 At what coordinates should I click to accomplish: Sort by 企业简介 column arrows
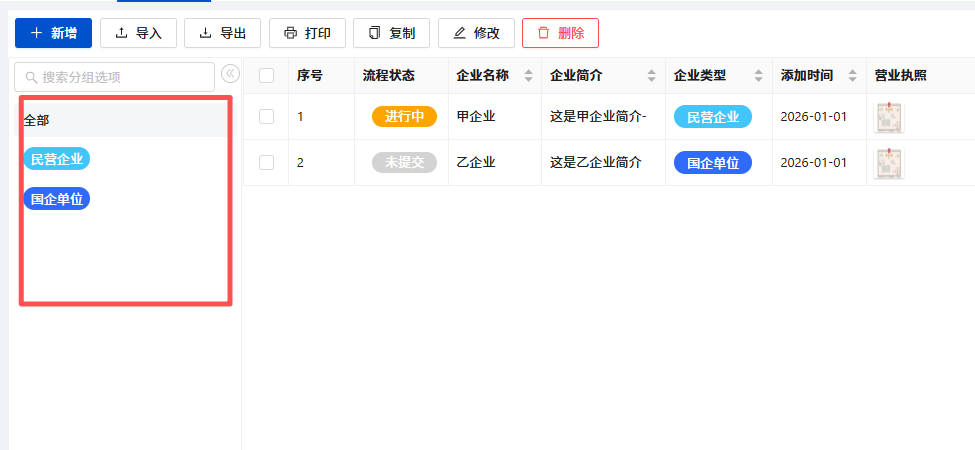pos(652,76)
